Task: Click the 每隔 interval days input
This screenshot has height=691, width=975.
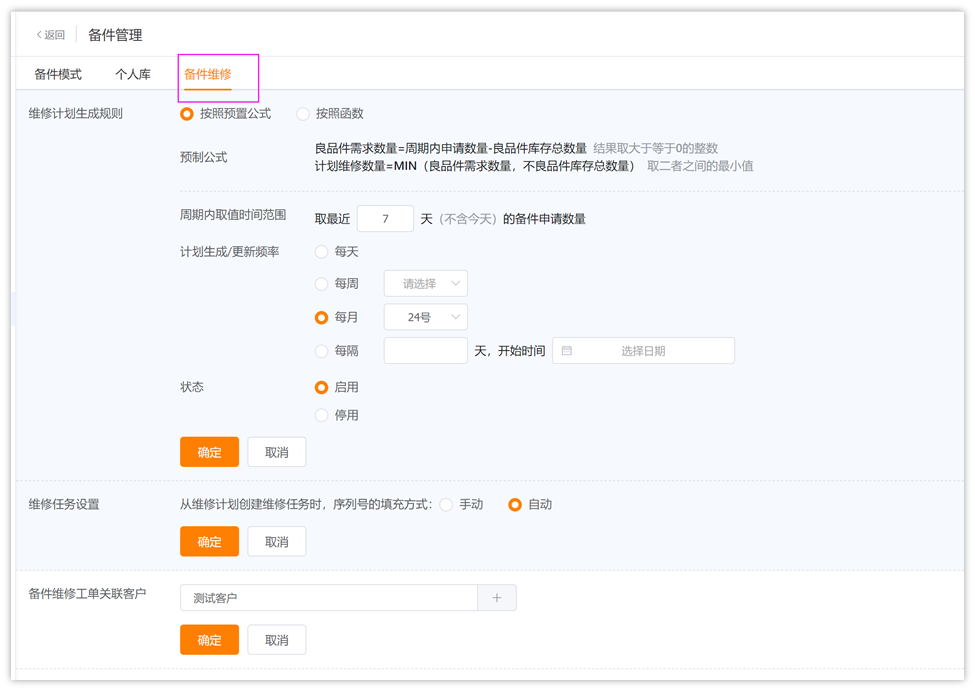Action: coord(426,351)
